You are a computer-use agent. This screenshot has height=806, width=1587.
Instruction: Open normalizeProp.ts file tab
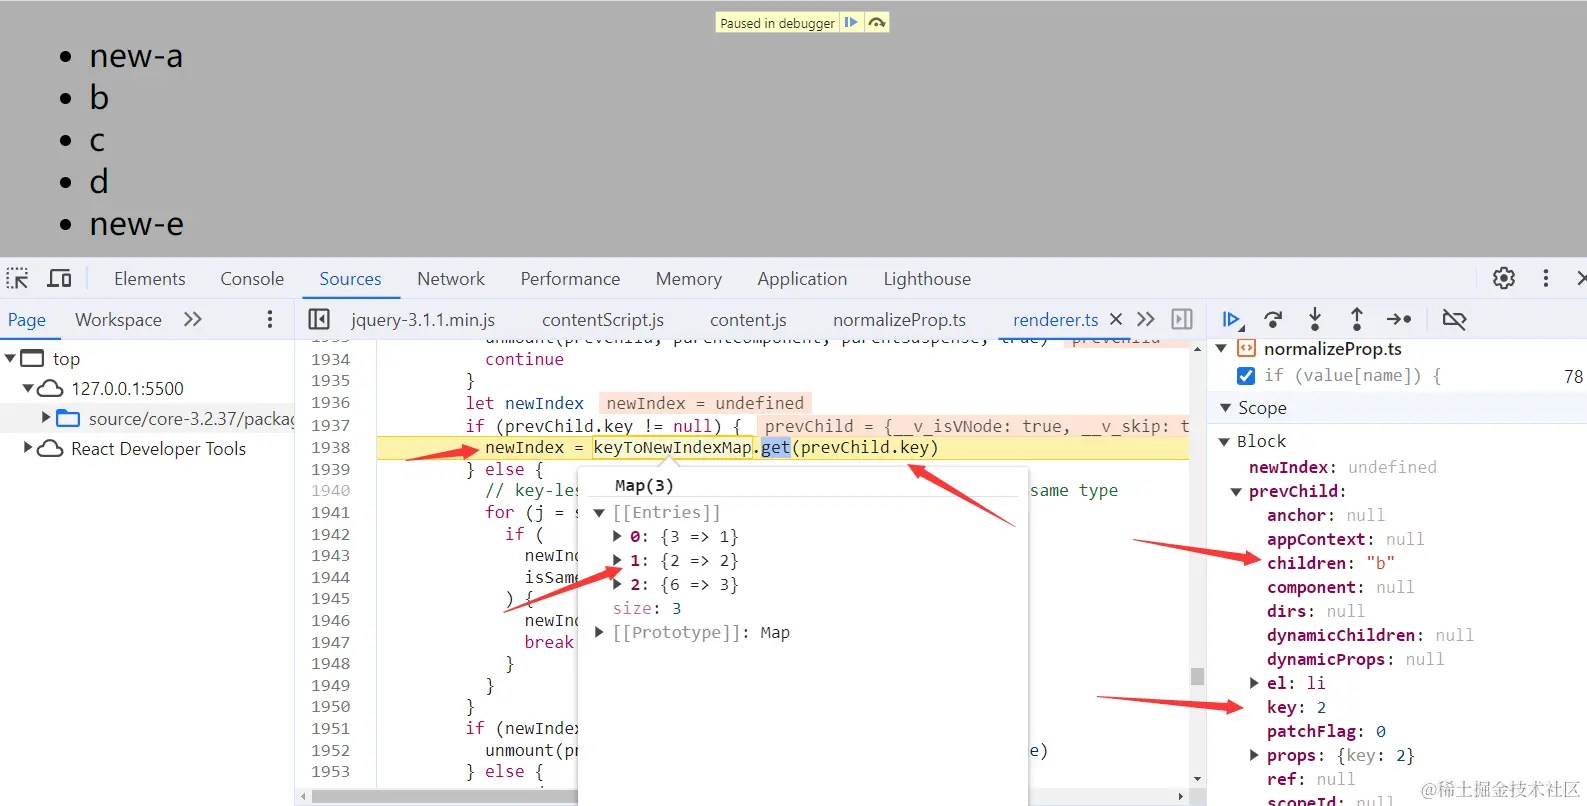pos(899,320)
